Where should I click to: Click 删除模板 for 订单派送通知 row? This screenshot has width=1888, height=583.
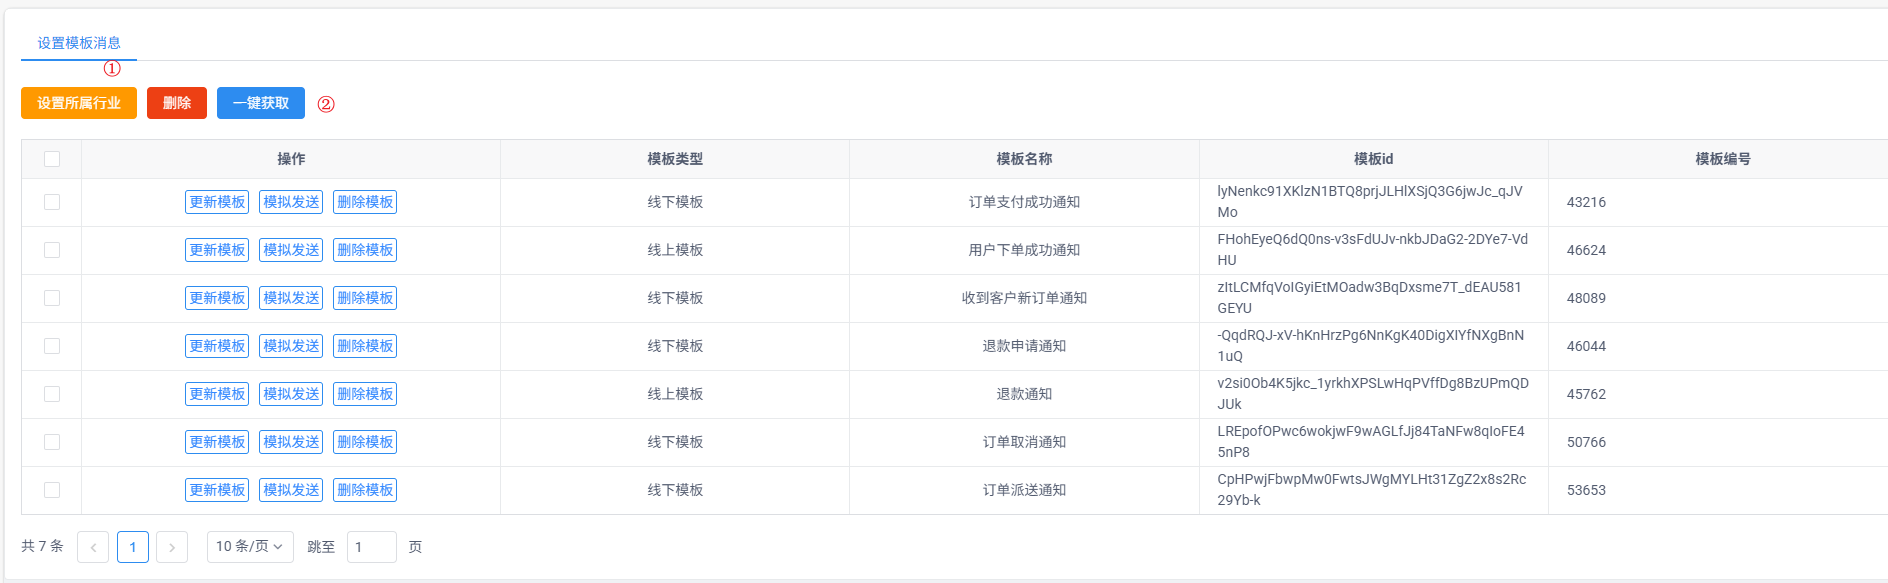point(365,490)
